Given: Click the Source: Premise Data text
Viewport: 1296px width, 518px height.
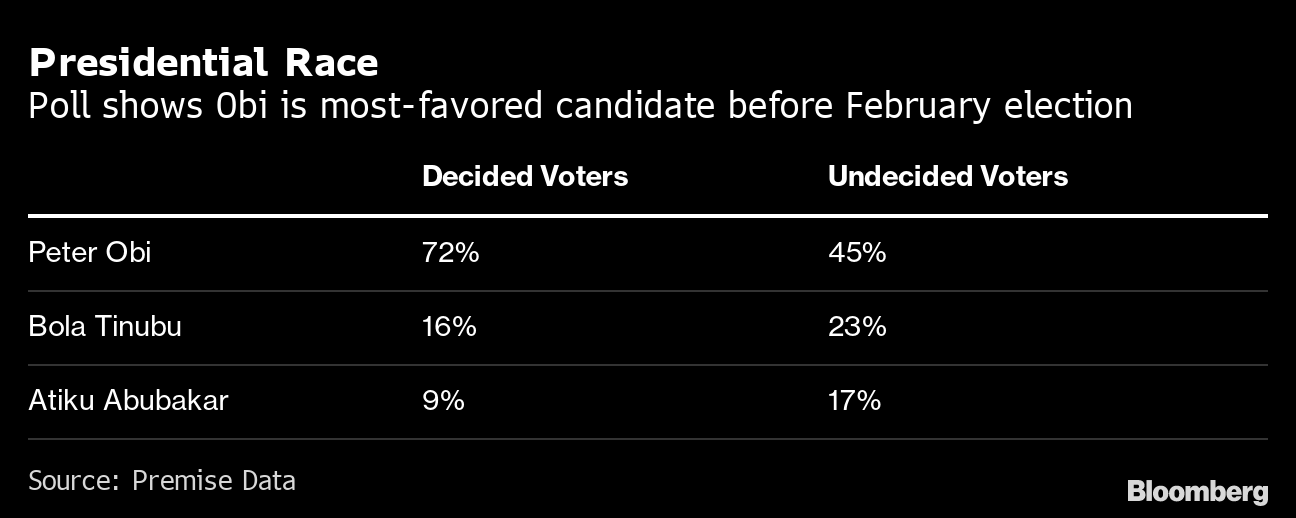Looking at the screenshot, I should pos(161,480).
